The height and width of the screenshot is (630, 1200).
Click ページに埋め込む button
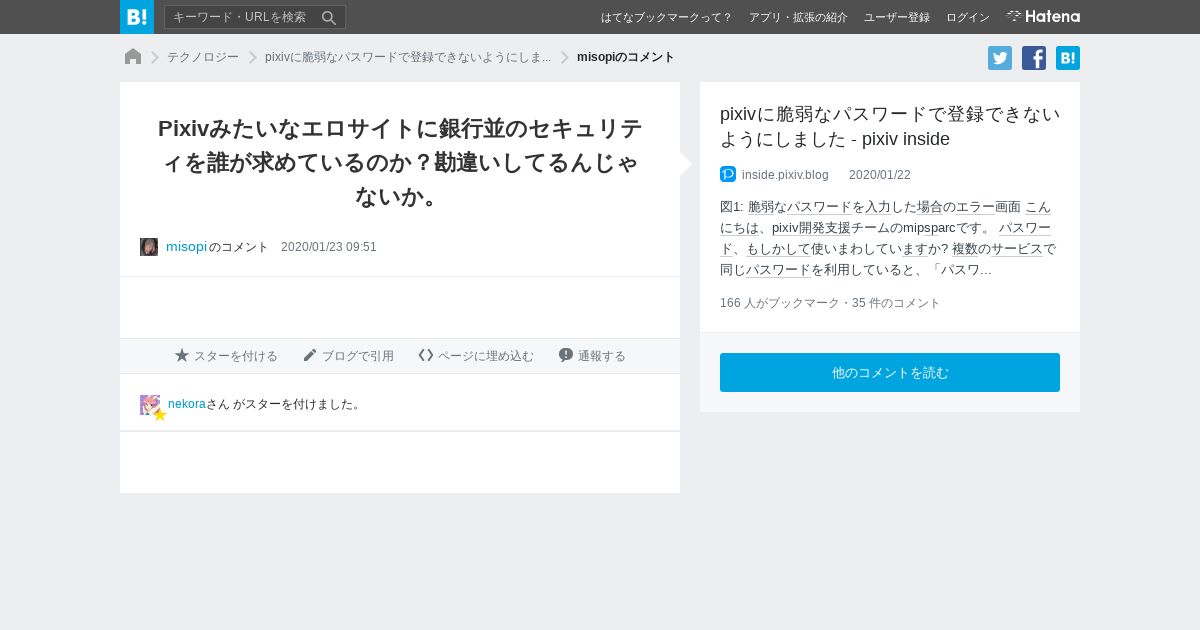(x=476, y=356)
